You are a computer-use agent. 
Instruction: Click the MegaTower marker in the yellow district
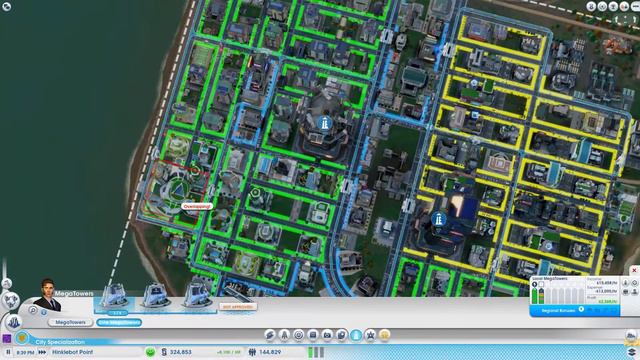click(x=439, y=219)
